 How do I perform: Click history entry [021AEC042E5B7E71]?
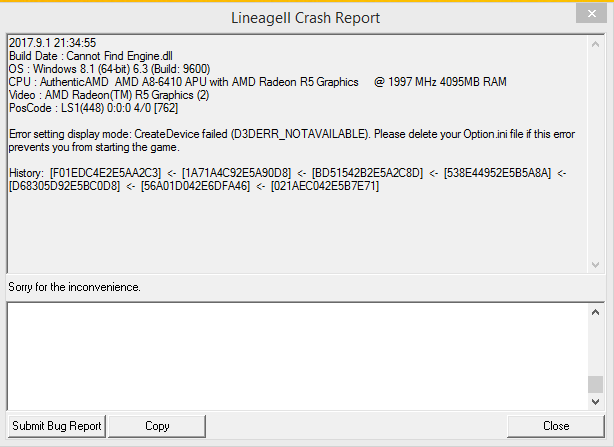pyautogui.click(x=325, y=186)
